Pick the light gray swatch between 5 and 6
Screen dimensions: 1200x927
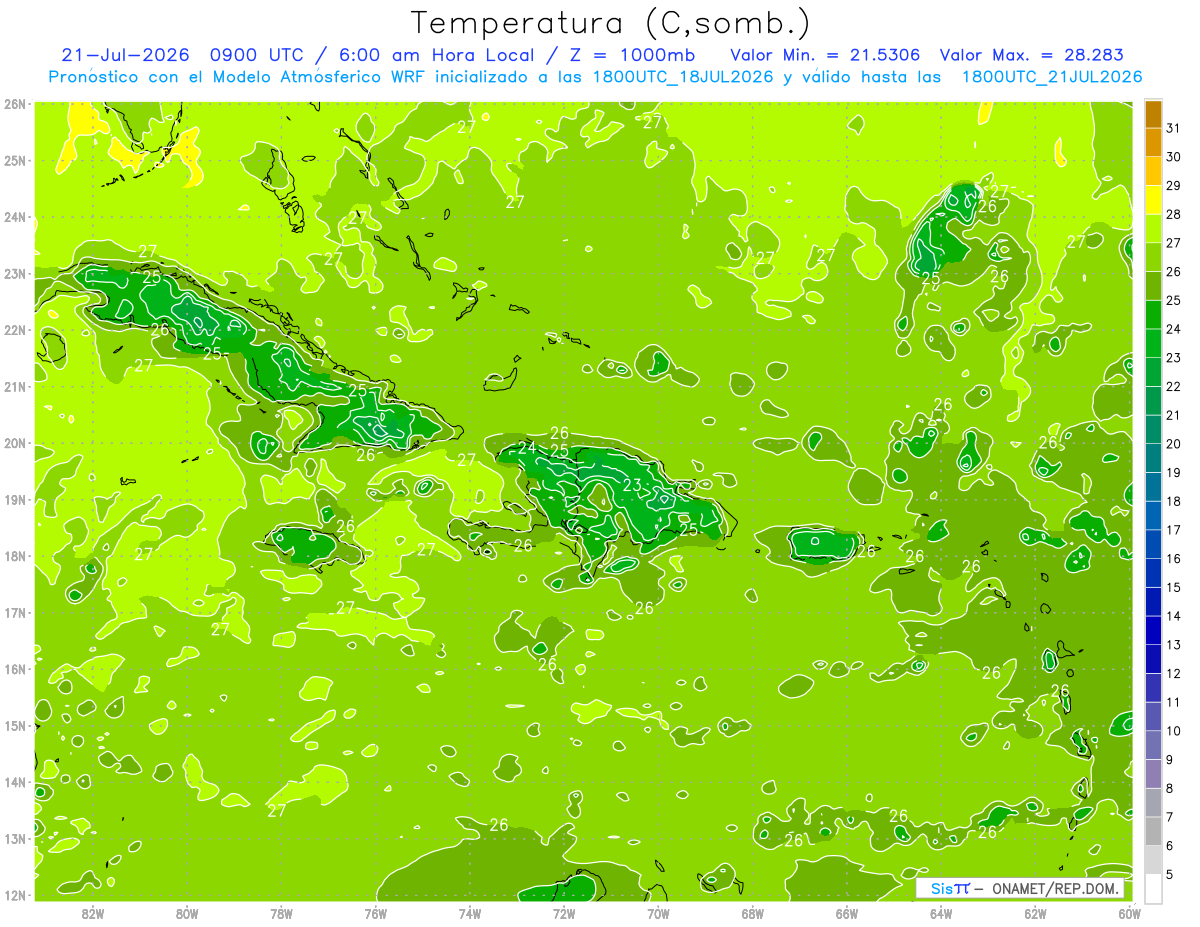tap(1154, 860)
